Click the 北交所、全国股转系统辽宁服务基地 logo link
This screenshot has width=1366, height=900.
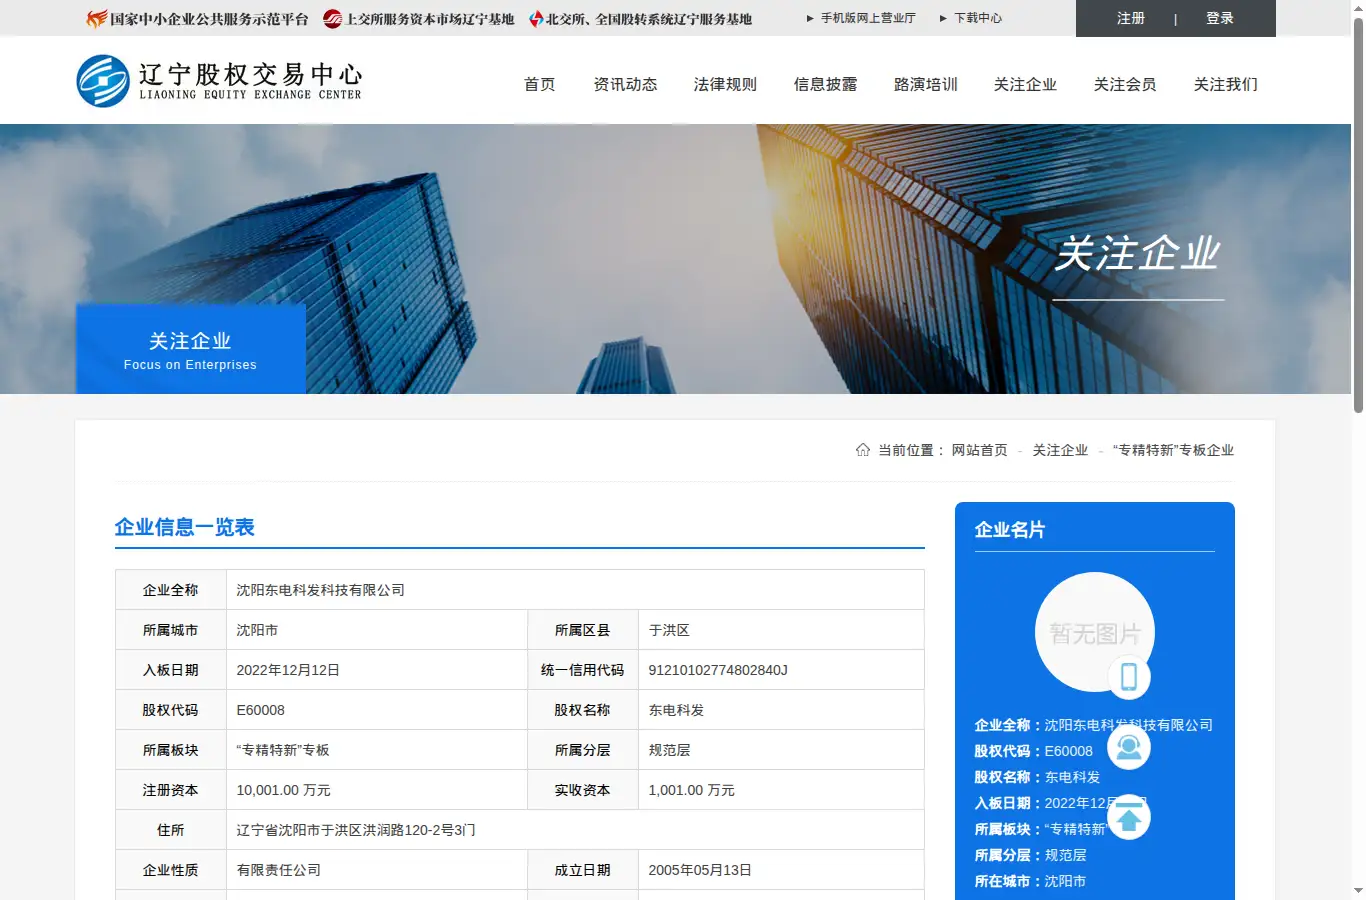(640, 19)
